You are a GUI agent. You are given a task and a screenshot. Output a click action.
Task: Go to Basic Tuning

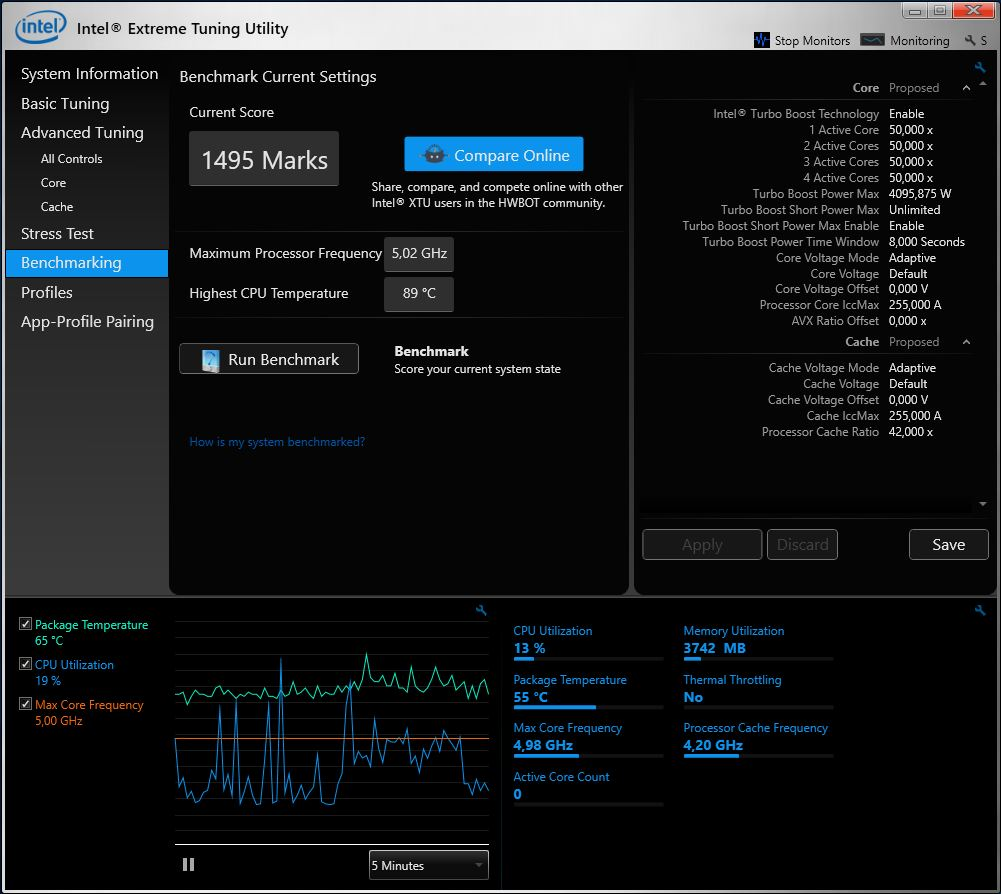pos(65,103)
